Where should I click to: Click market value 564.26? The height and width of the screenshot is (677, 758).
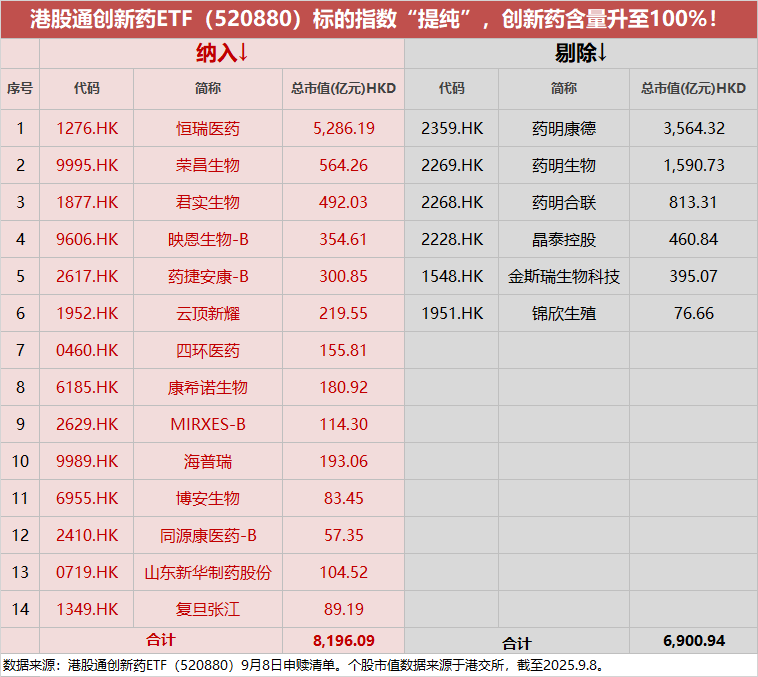pyautogui.click(x=344, y=165)
